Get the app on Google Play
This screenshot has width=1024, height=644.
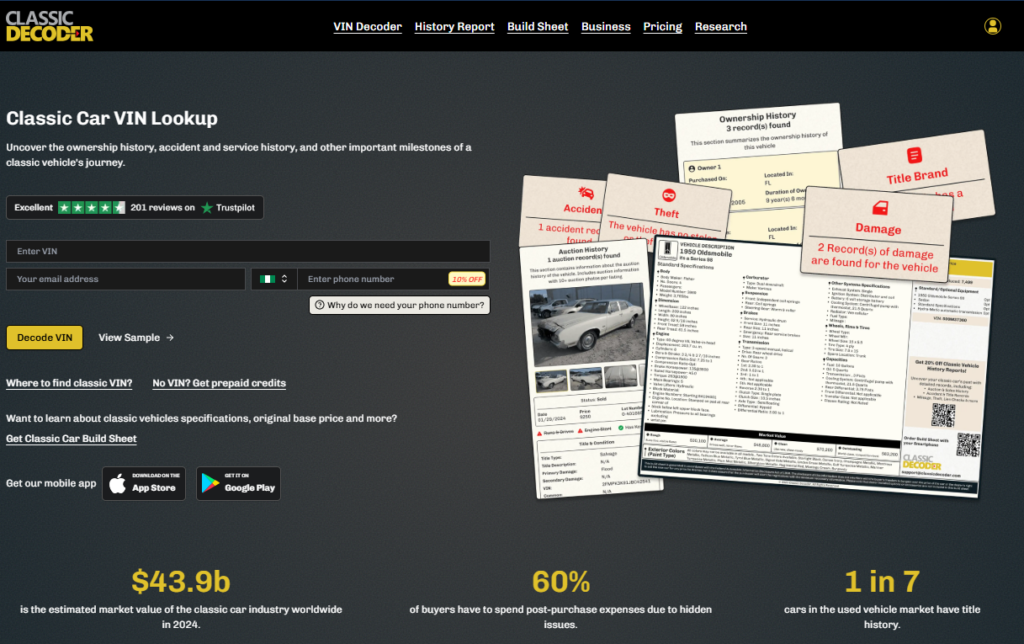coord(238,483)
